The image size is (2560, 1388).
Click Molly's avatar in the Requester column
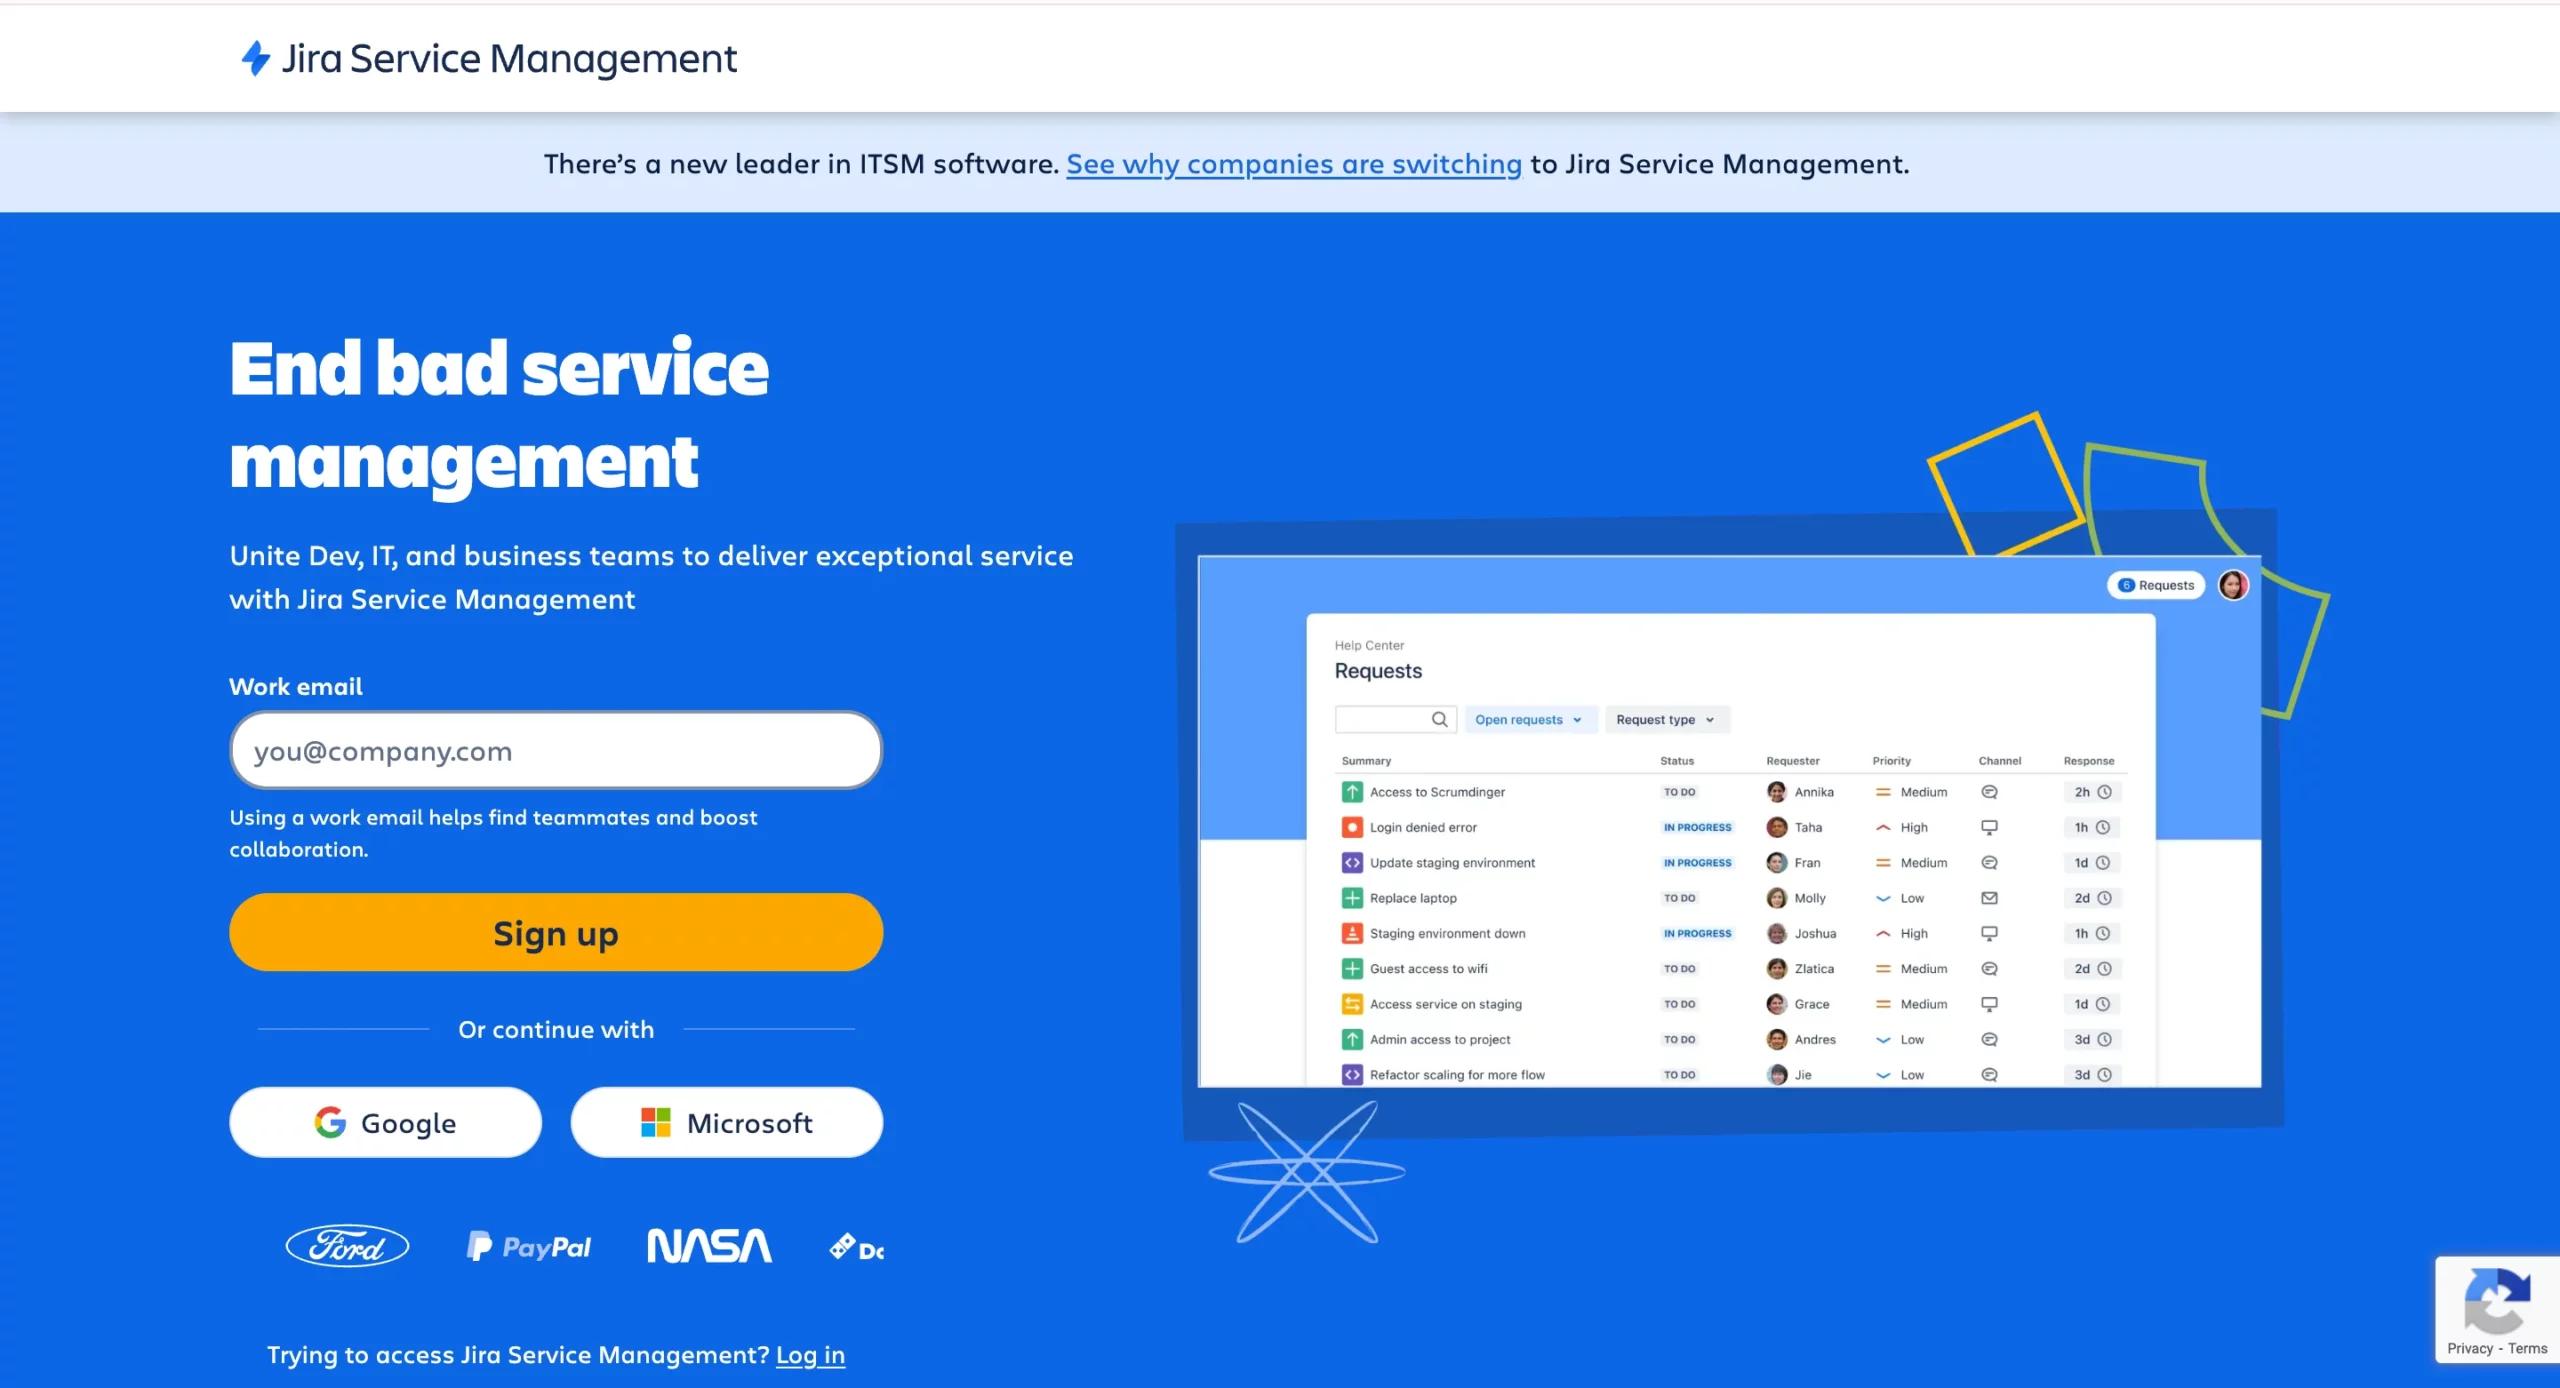click(1777, 898)
